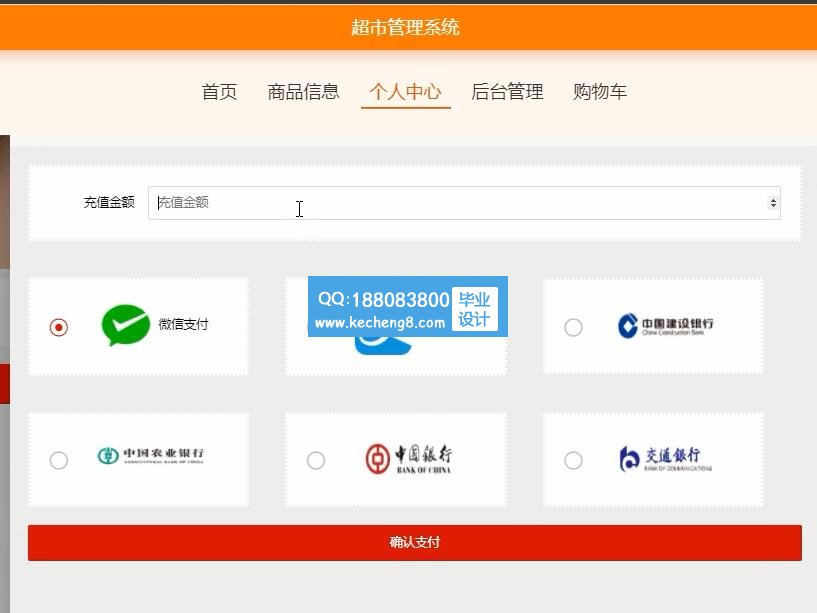Select the 微信支付 radio button
This screenshot has width=817, height=613.
point(59,327)
